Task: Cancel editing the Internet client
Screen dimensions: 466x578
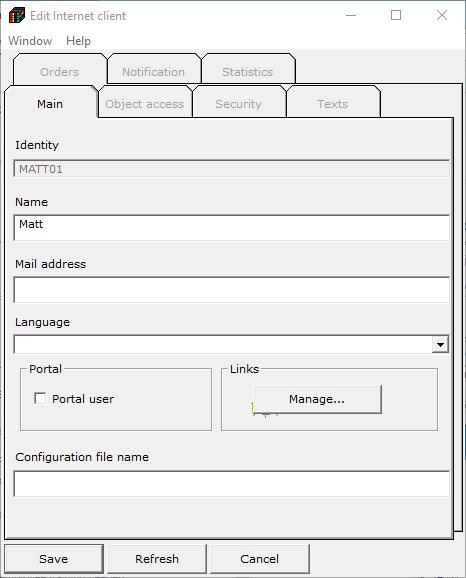Action: tap(260, 559)
